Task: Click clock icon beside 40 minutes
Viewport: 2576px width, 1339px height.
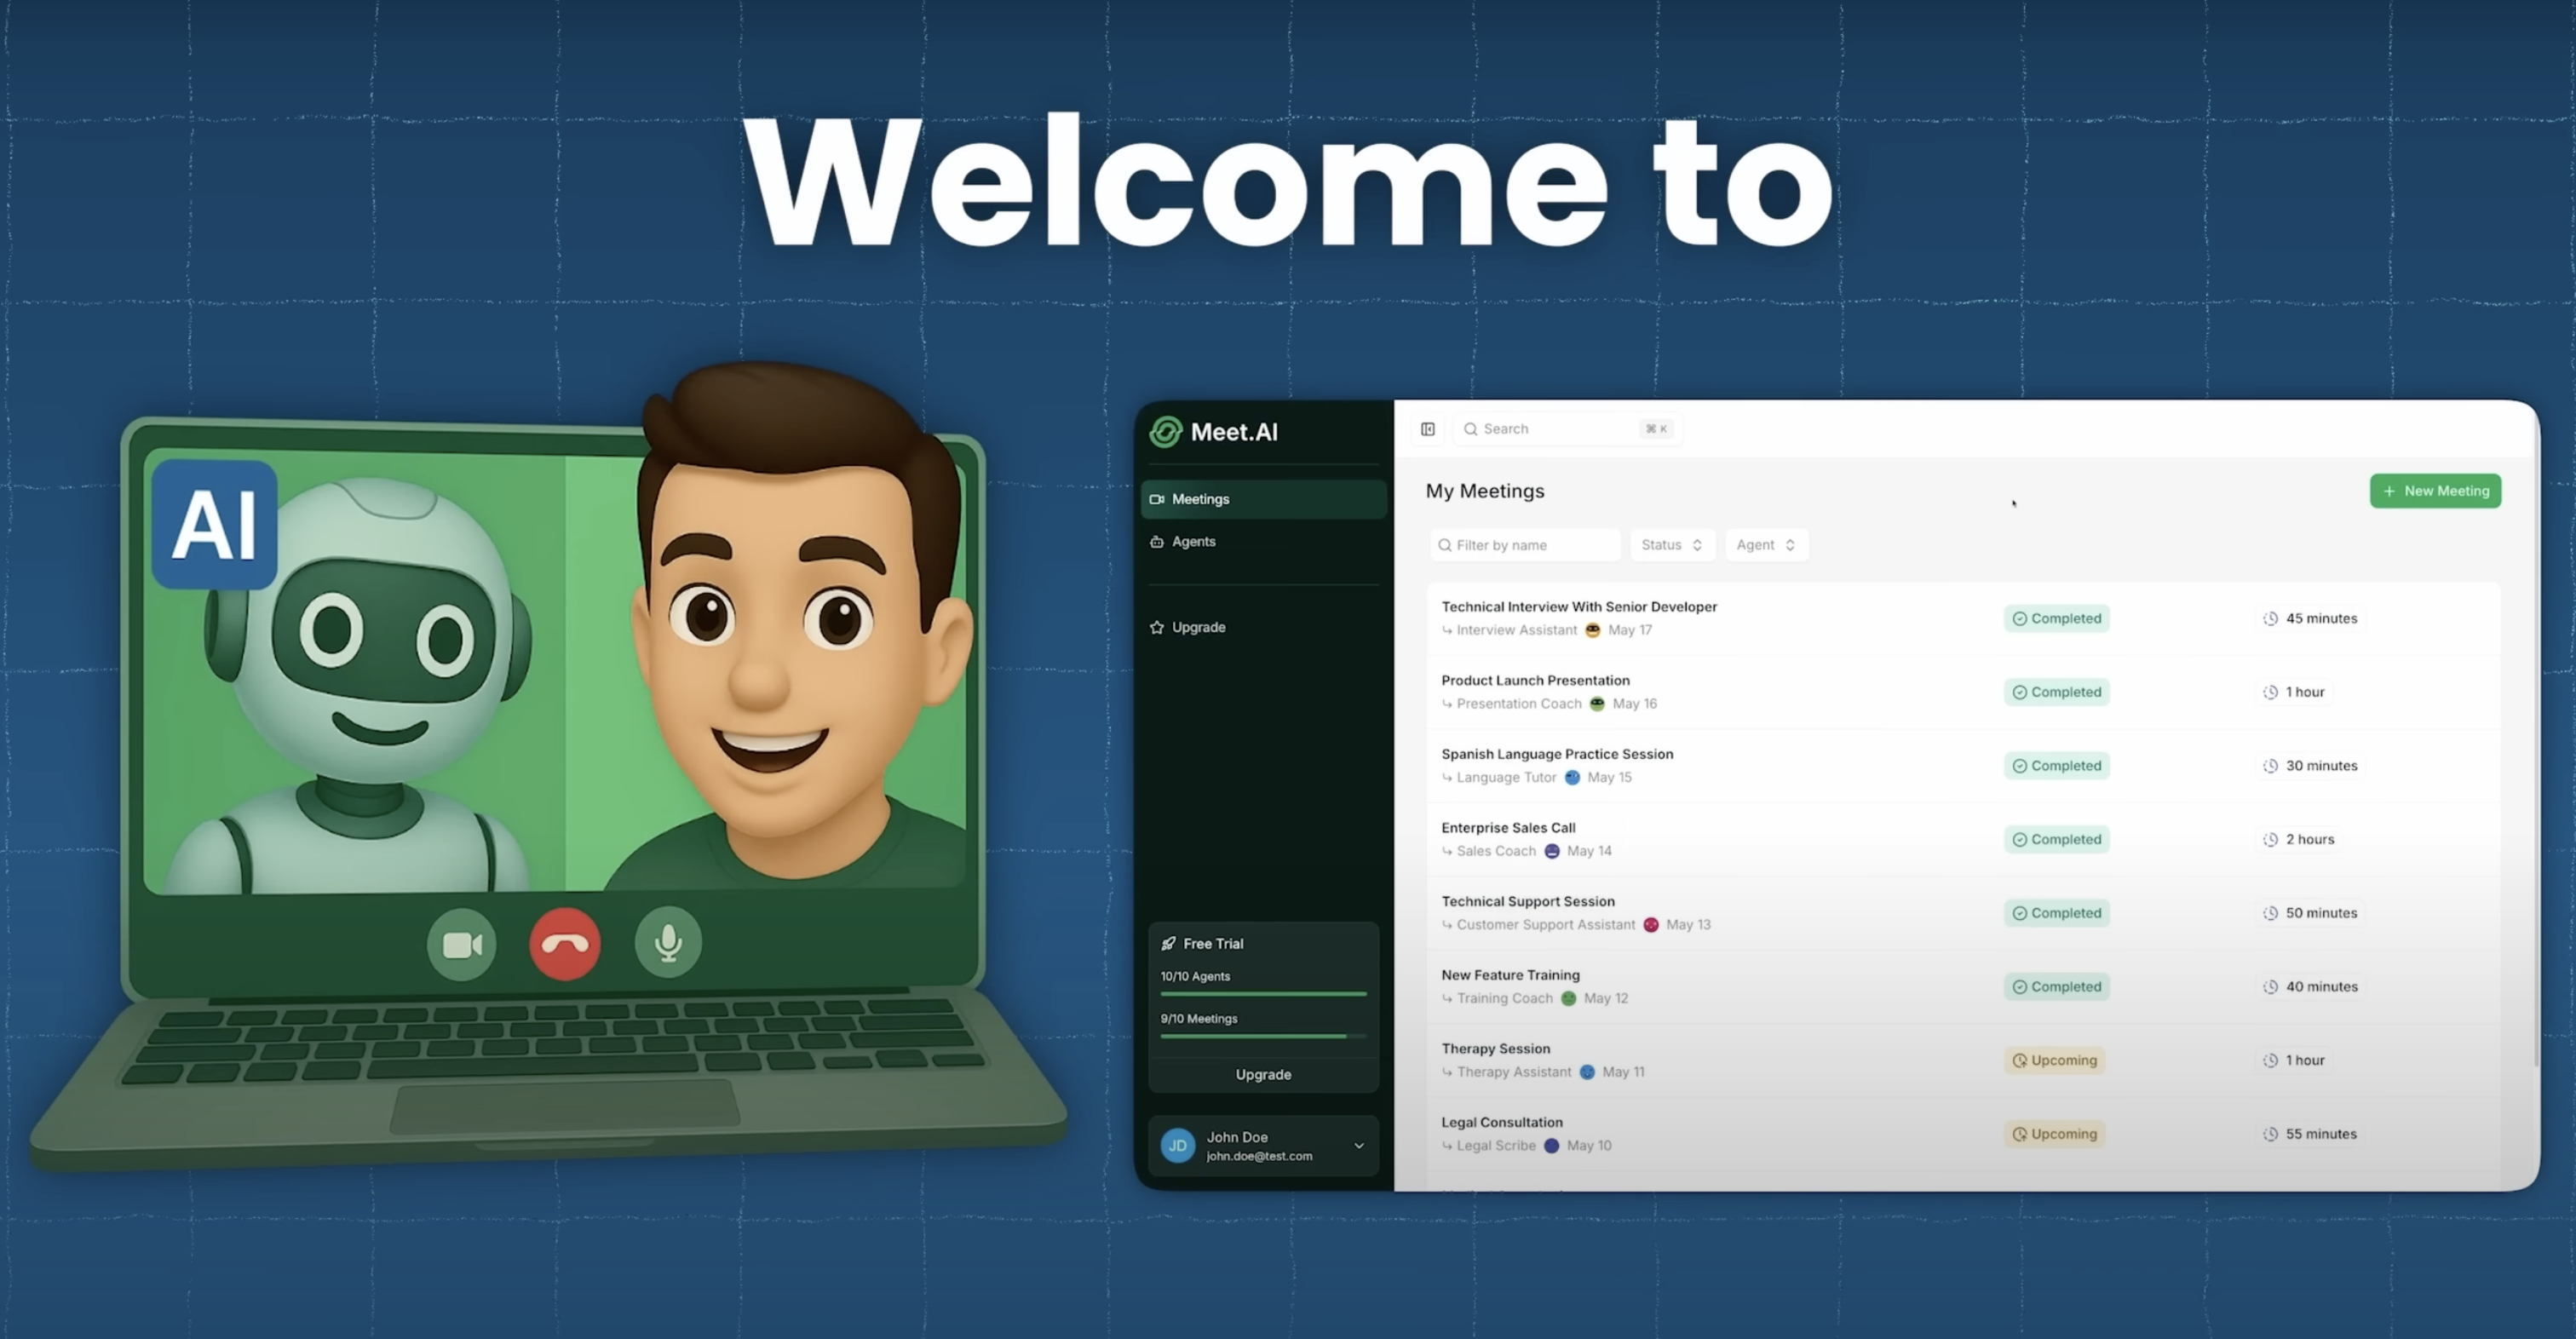Action: [x=2270, y=987]
